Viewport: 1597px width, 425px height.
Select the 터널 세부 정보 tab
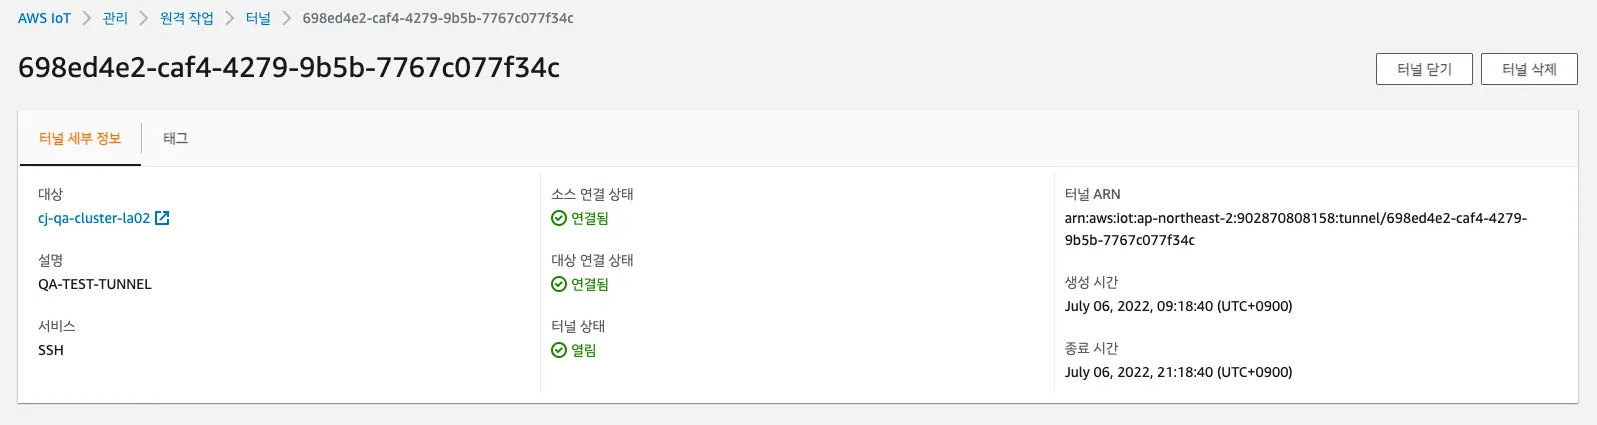tap(80, 138)
